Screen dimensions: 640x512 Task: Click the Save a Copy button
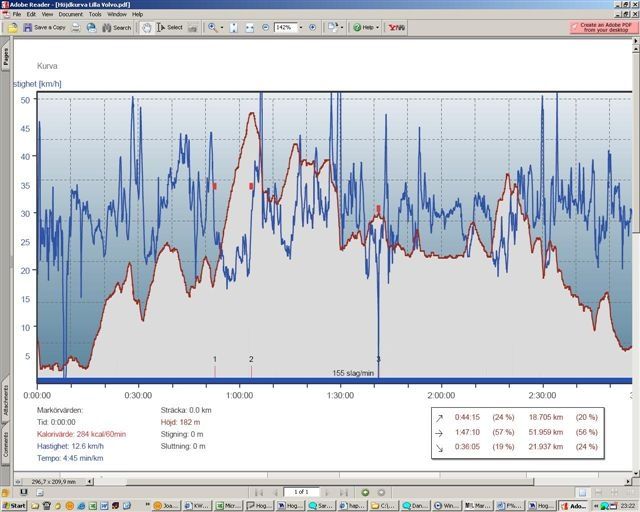pos(45,28)
